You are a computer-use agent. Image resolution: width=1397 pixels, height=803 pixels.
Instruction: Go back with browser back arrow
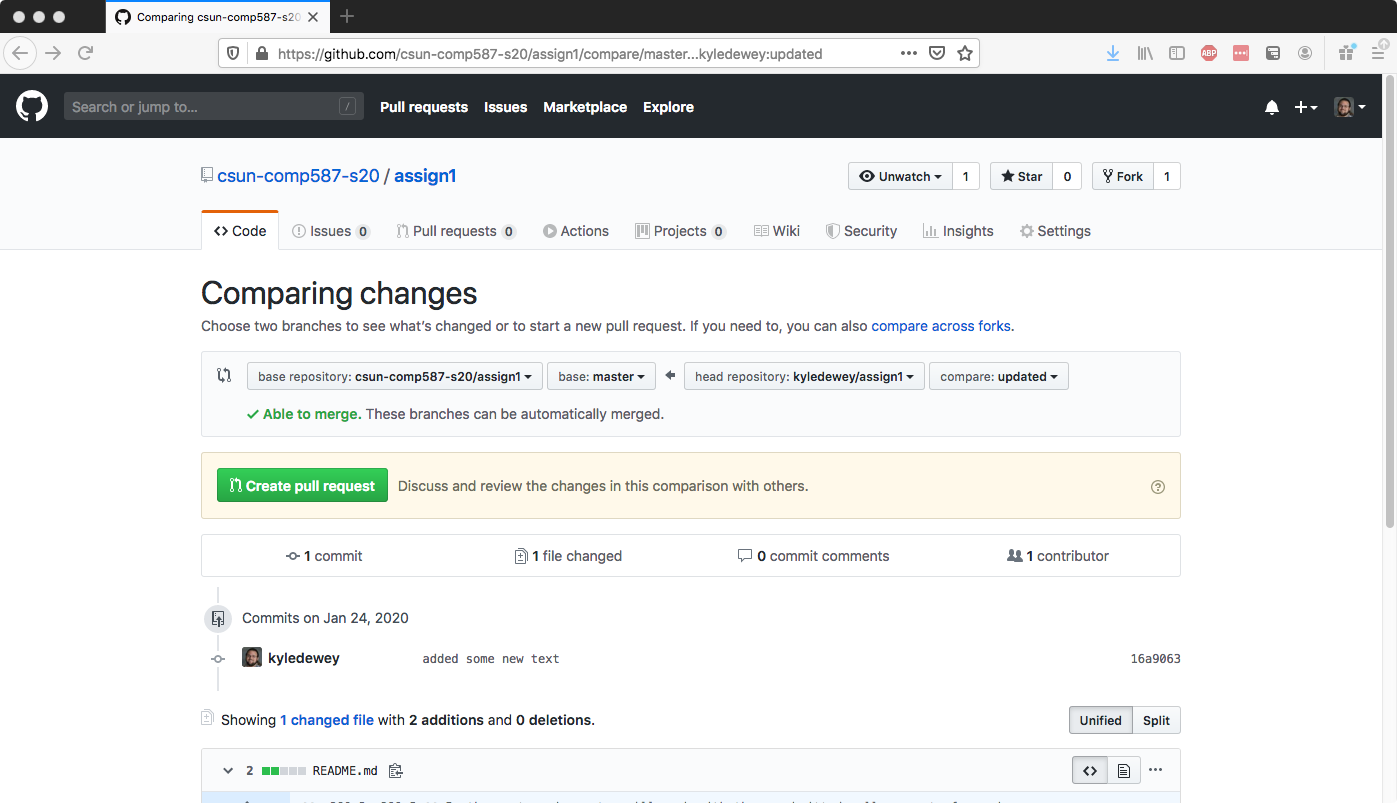click(21, 53)
